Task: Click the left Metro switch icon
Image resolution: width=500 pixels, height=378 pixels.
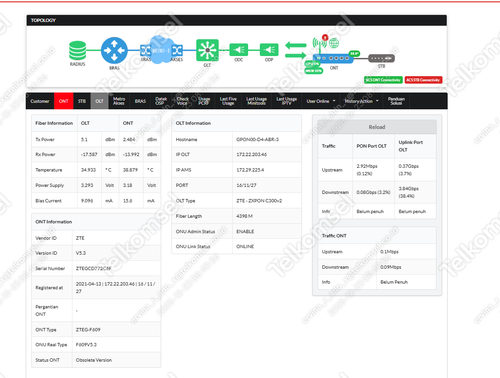Action: click(x=145, y=50)
